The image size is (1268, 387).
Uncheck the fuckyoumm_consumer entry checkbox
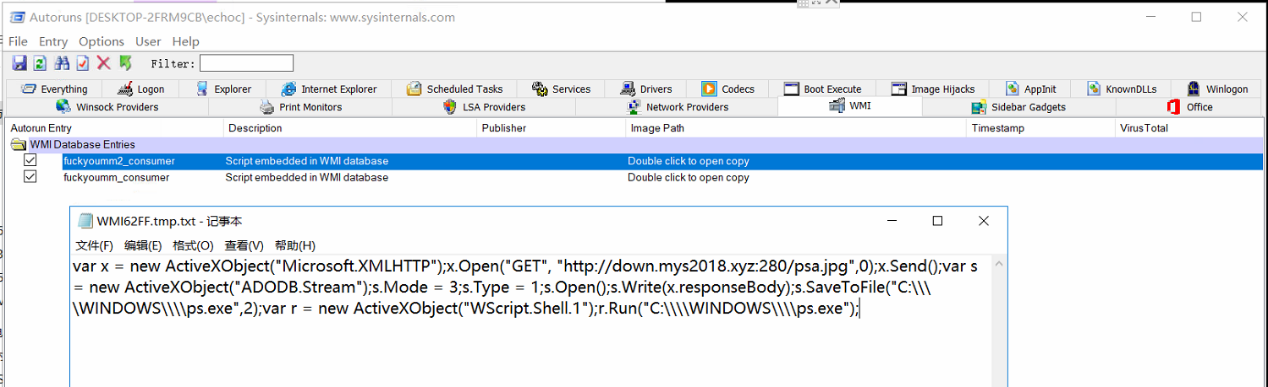(30, 177)
